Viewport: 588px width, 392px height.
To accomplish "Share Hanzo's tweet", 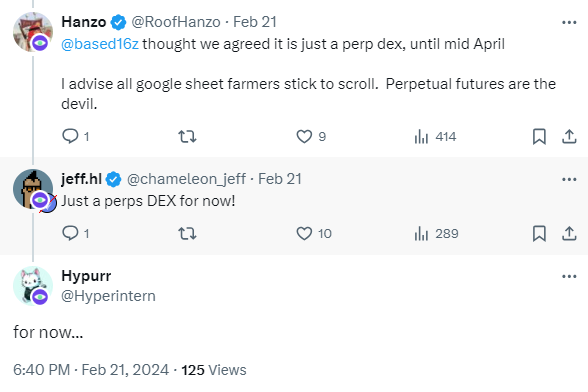I will coord(569,137).
